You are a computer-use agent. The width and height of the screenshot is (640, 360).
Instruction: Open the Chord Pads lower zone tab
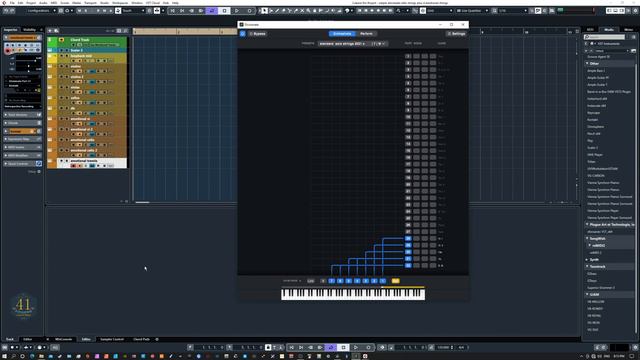coord(141,339)
